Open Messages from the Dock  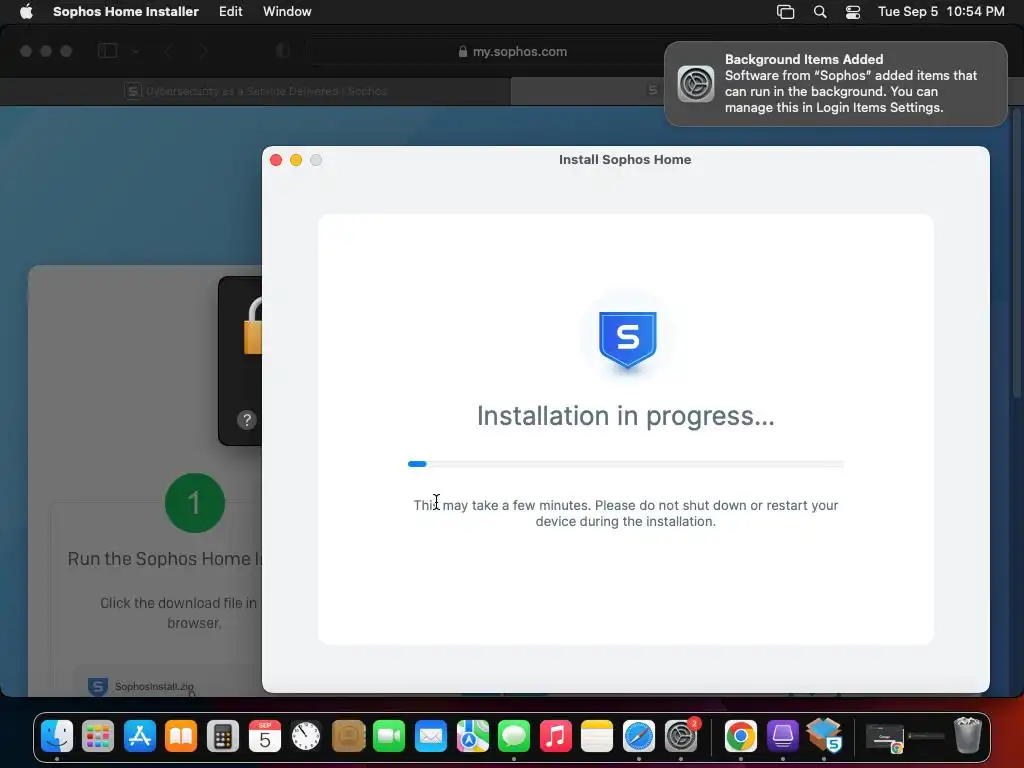pyautogui.click(x=514, y=736)
